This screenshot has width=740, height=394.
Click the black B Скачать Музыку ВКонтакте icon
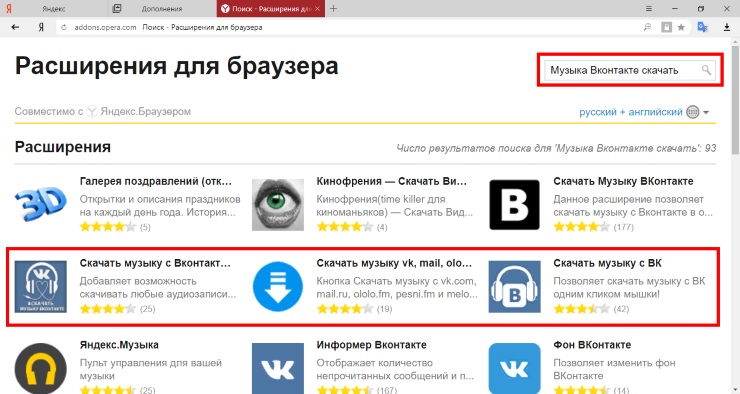(x=514, y=205)
